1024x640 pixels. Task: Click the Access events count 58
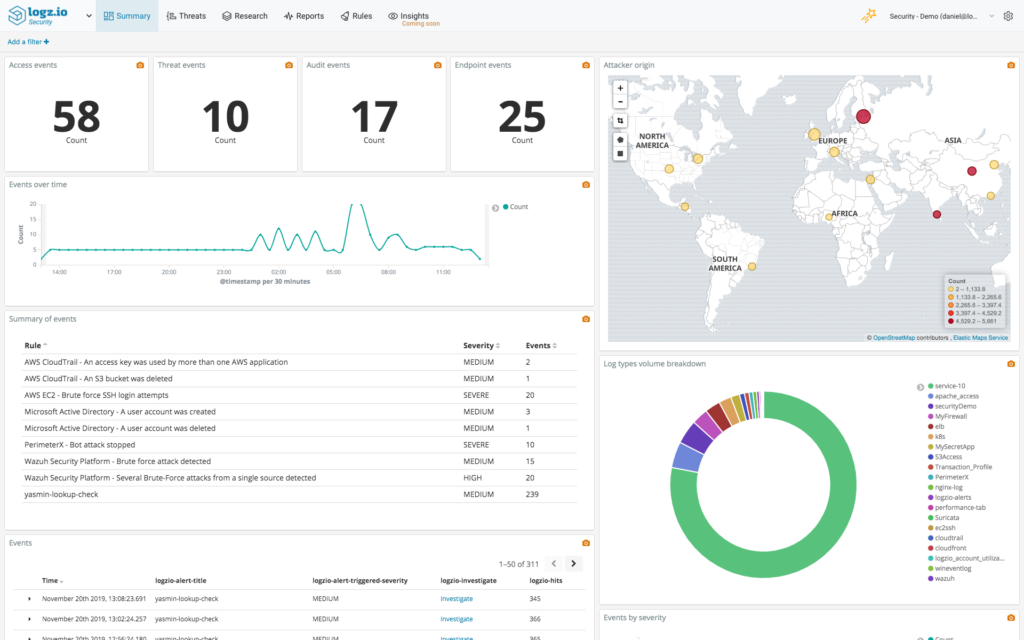76,117
